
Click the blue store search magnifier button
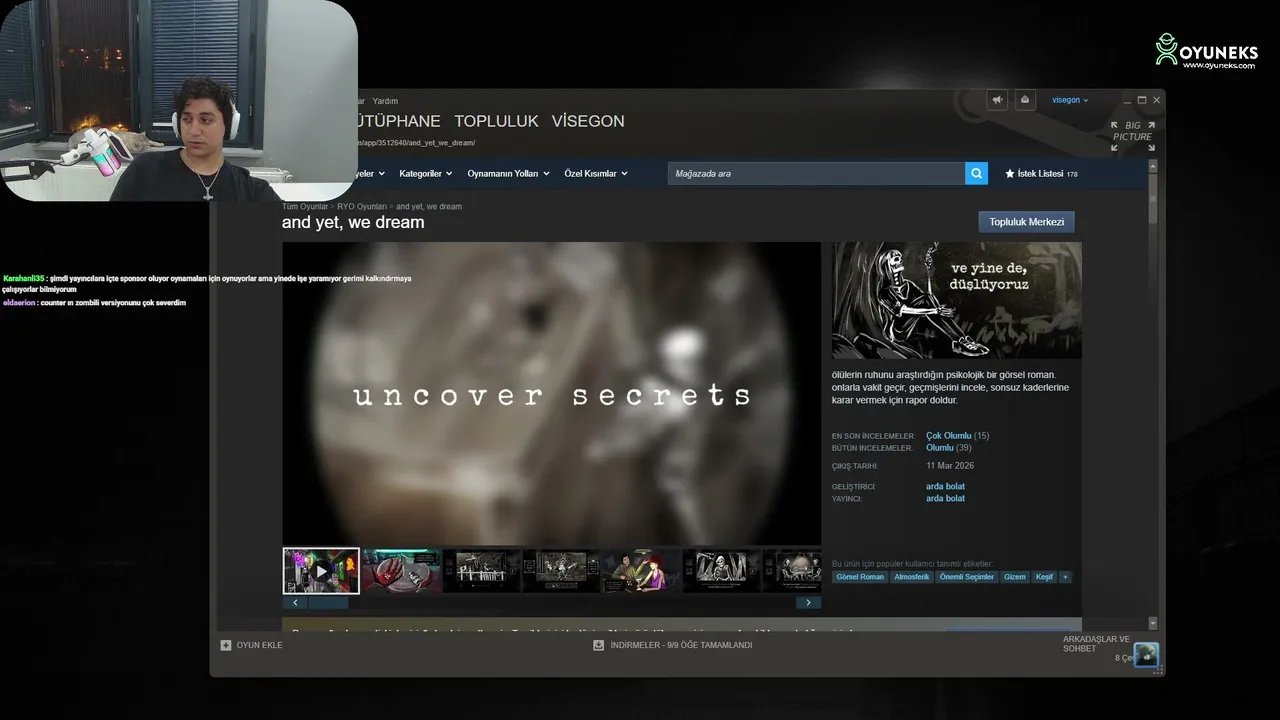[x=976, y=173]
